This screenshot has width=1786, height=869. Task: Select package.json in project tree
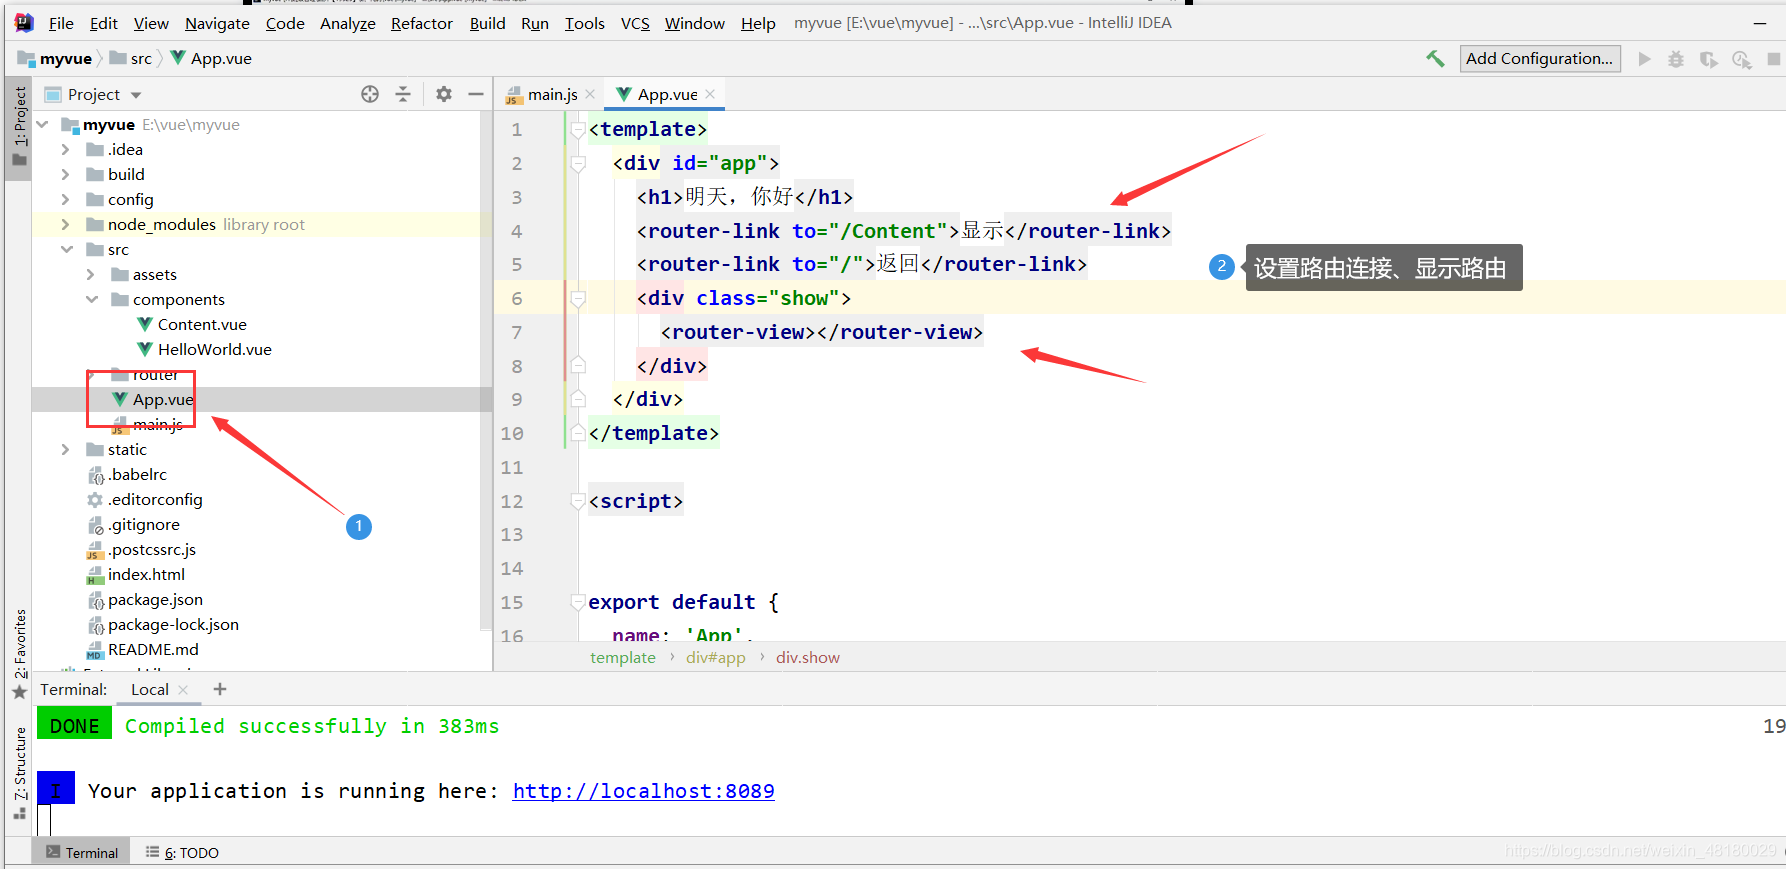pos(155,600)
